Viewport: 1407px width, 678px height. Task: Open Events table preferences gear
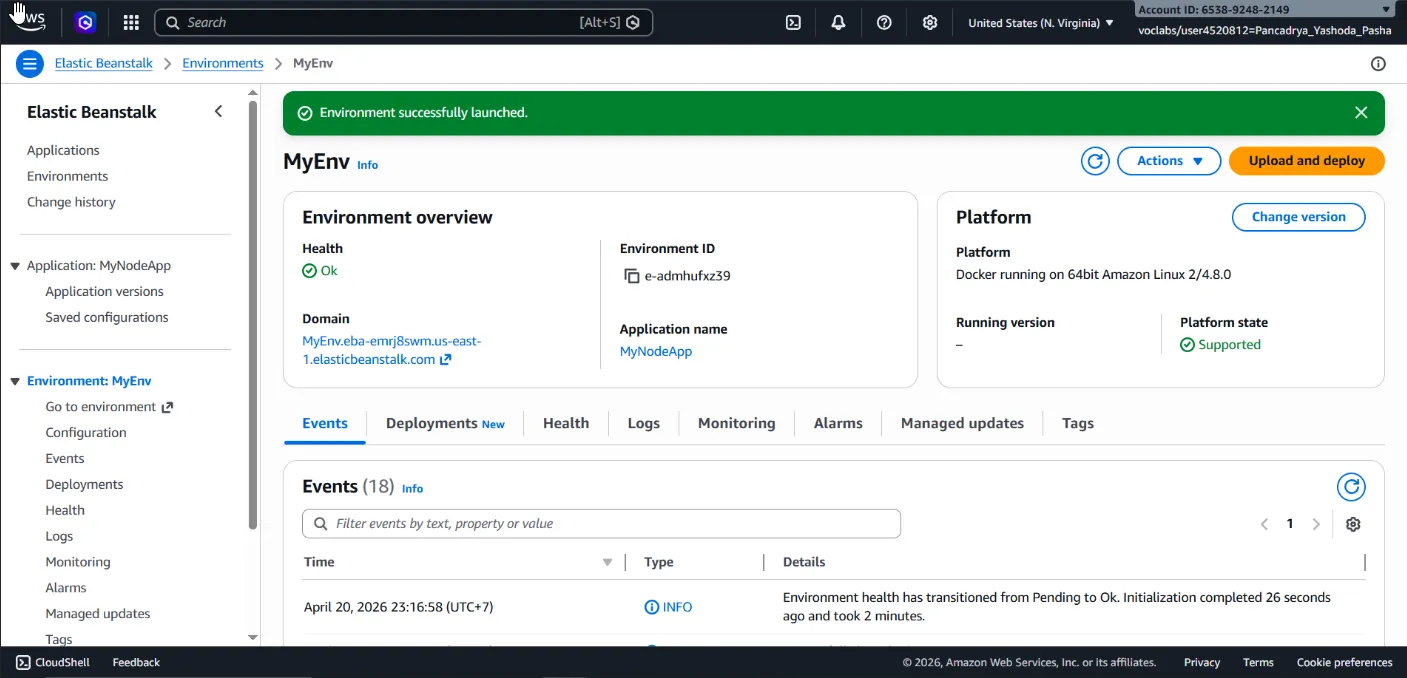pyautogui.click(x=1353, y=524)
